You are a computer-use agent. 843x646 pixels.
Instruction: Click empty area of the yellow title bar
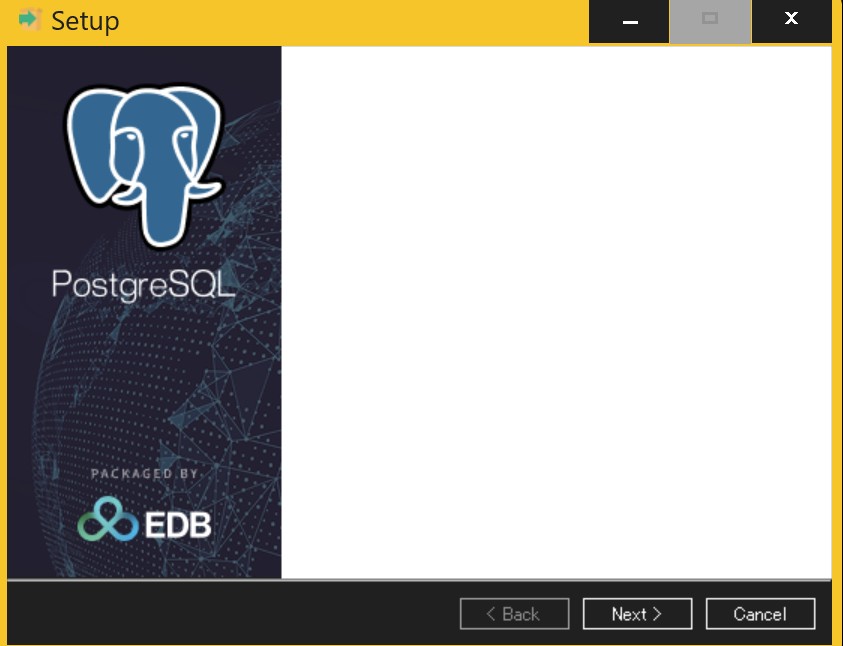(350, 20)
